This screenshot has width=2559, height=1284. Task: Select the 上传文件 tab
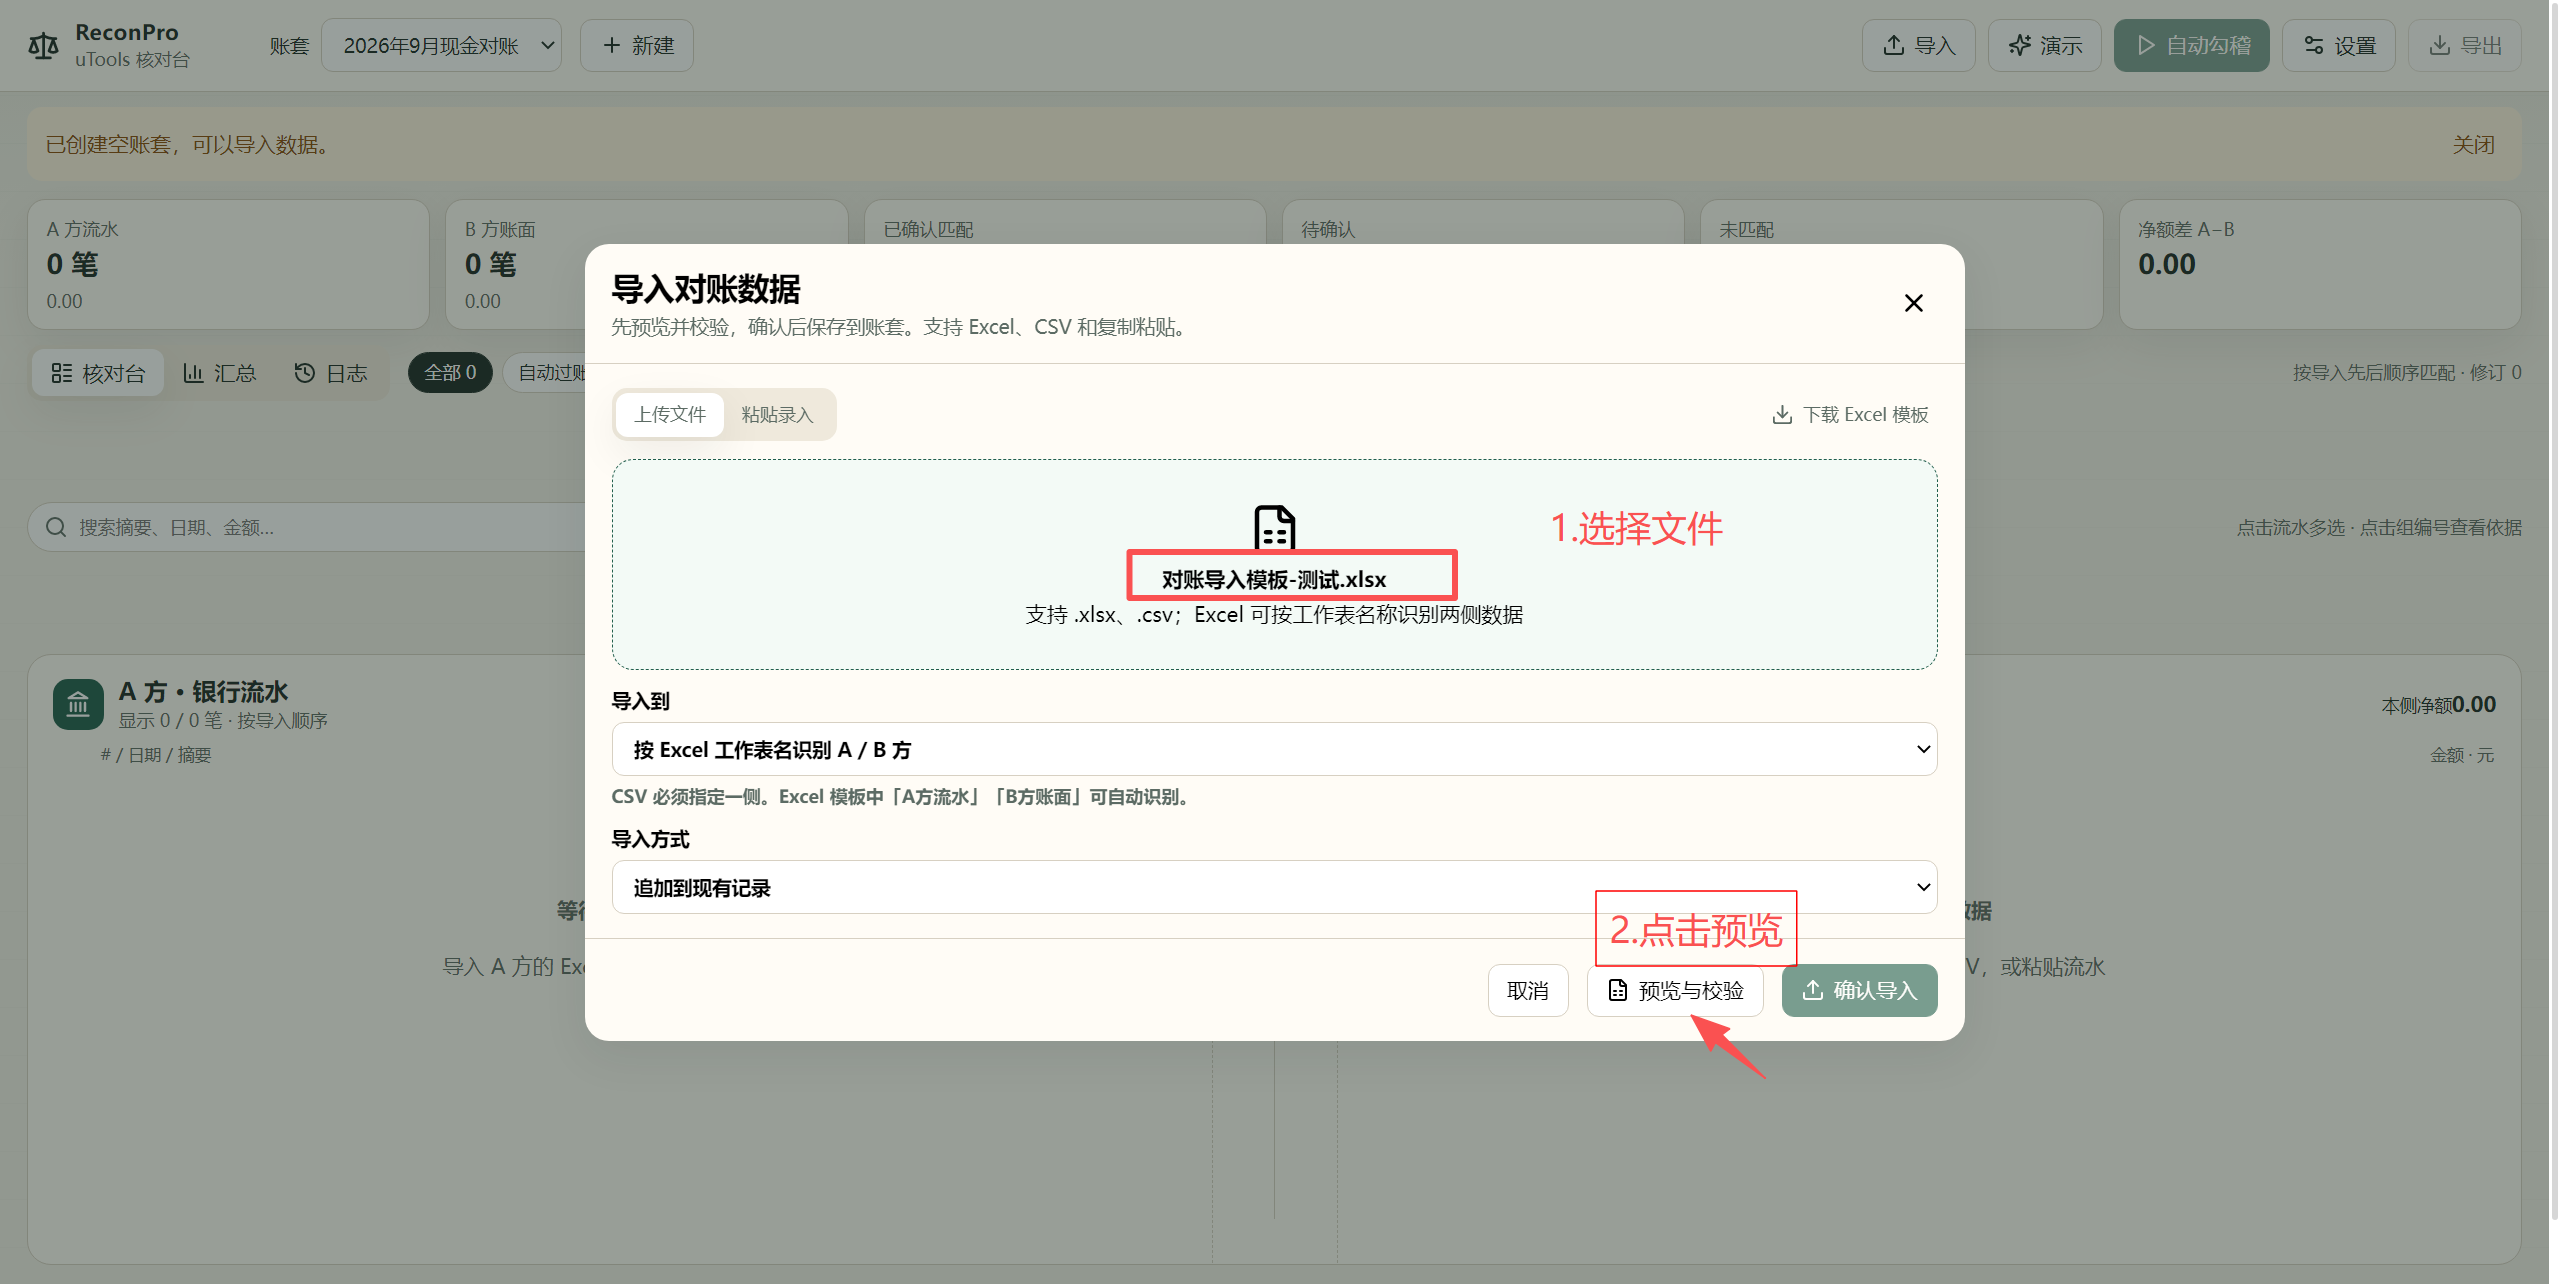tap(670, 414)
